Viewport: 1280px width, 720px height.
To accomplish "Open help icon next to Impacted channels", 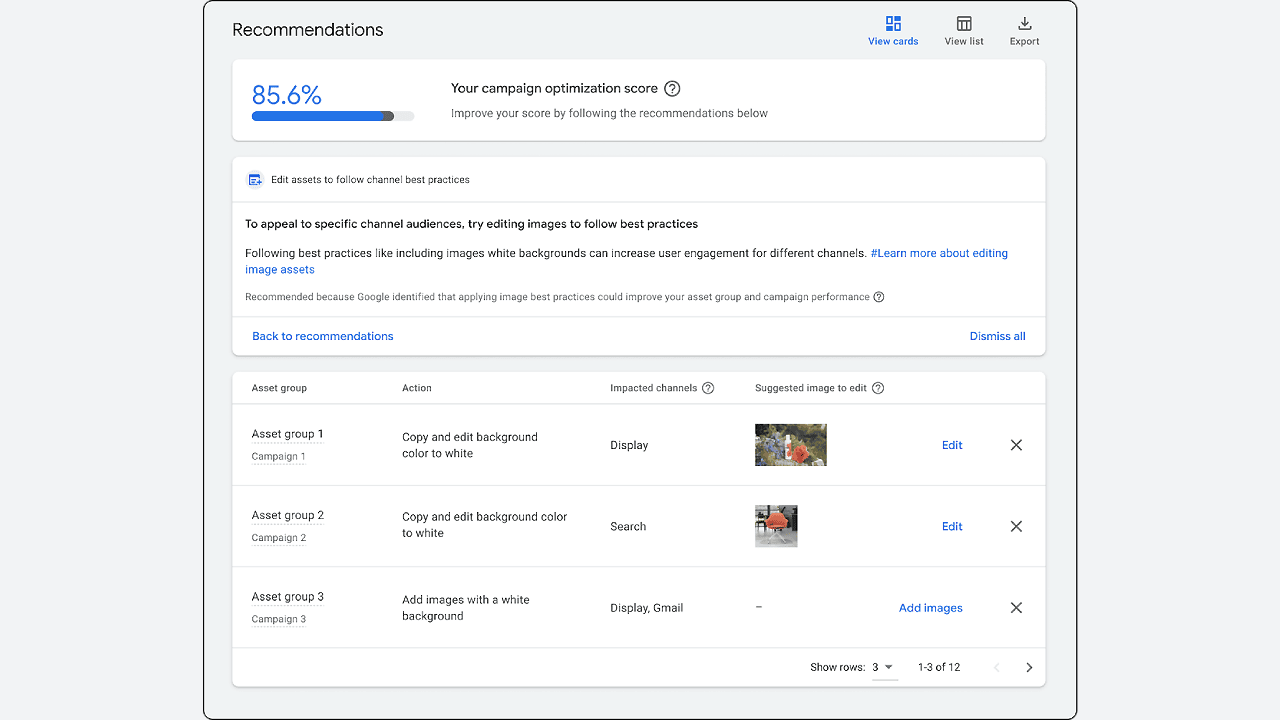I will [x=708, y=388].
